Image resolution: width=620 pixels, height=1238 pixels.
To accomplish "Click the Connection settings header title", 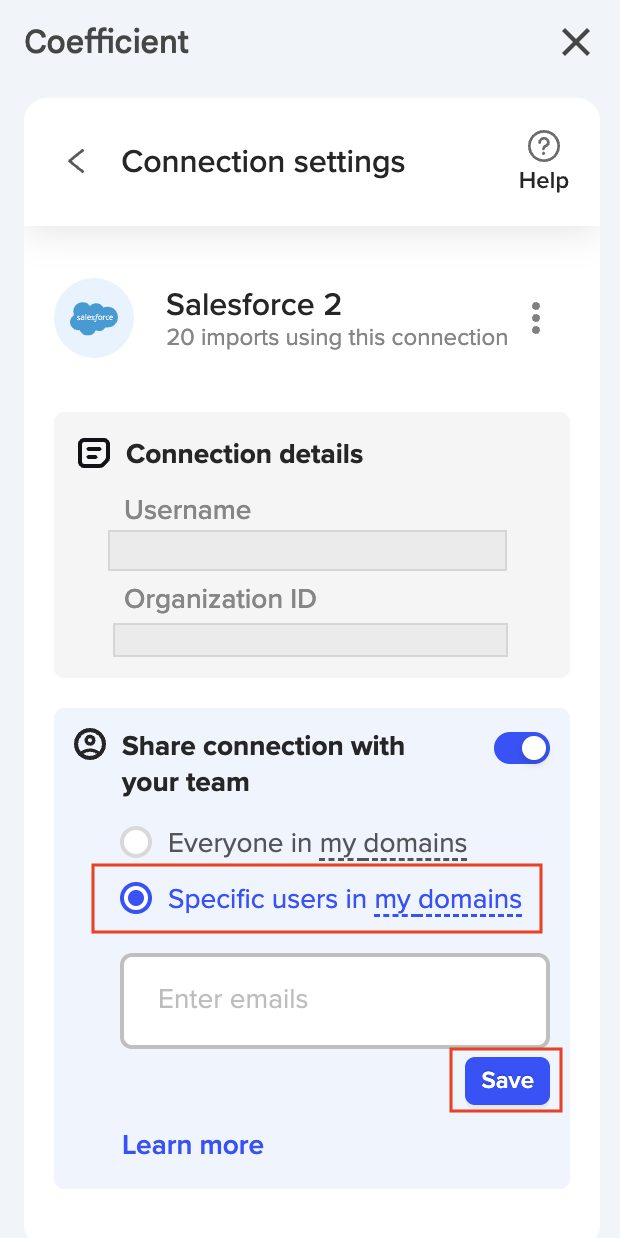I will [263, 162].
